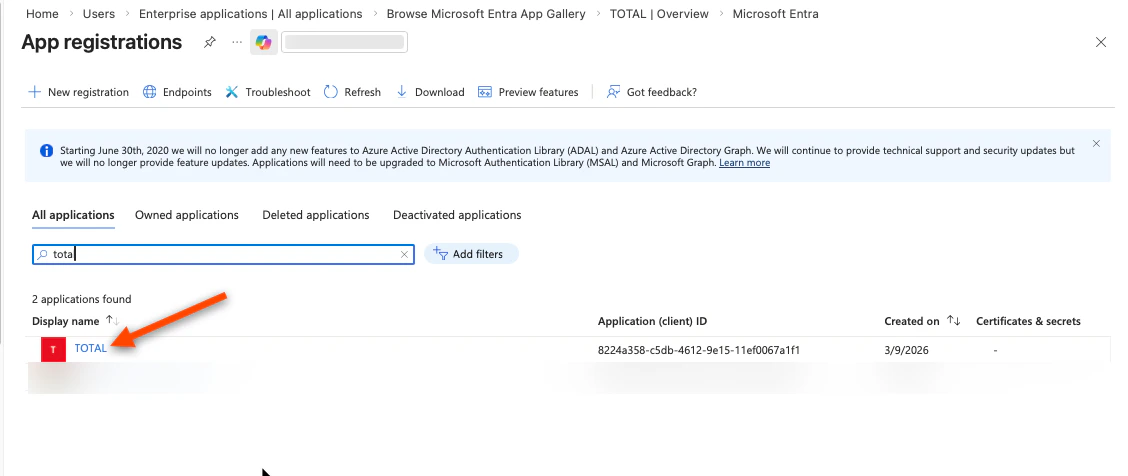
Task: Dismiss the ADAL deprecation banner
Action: pos(1096,144)
